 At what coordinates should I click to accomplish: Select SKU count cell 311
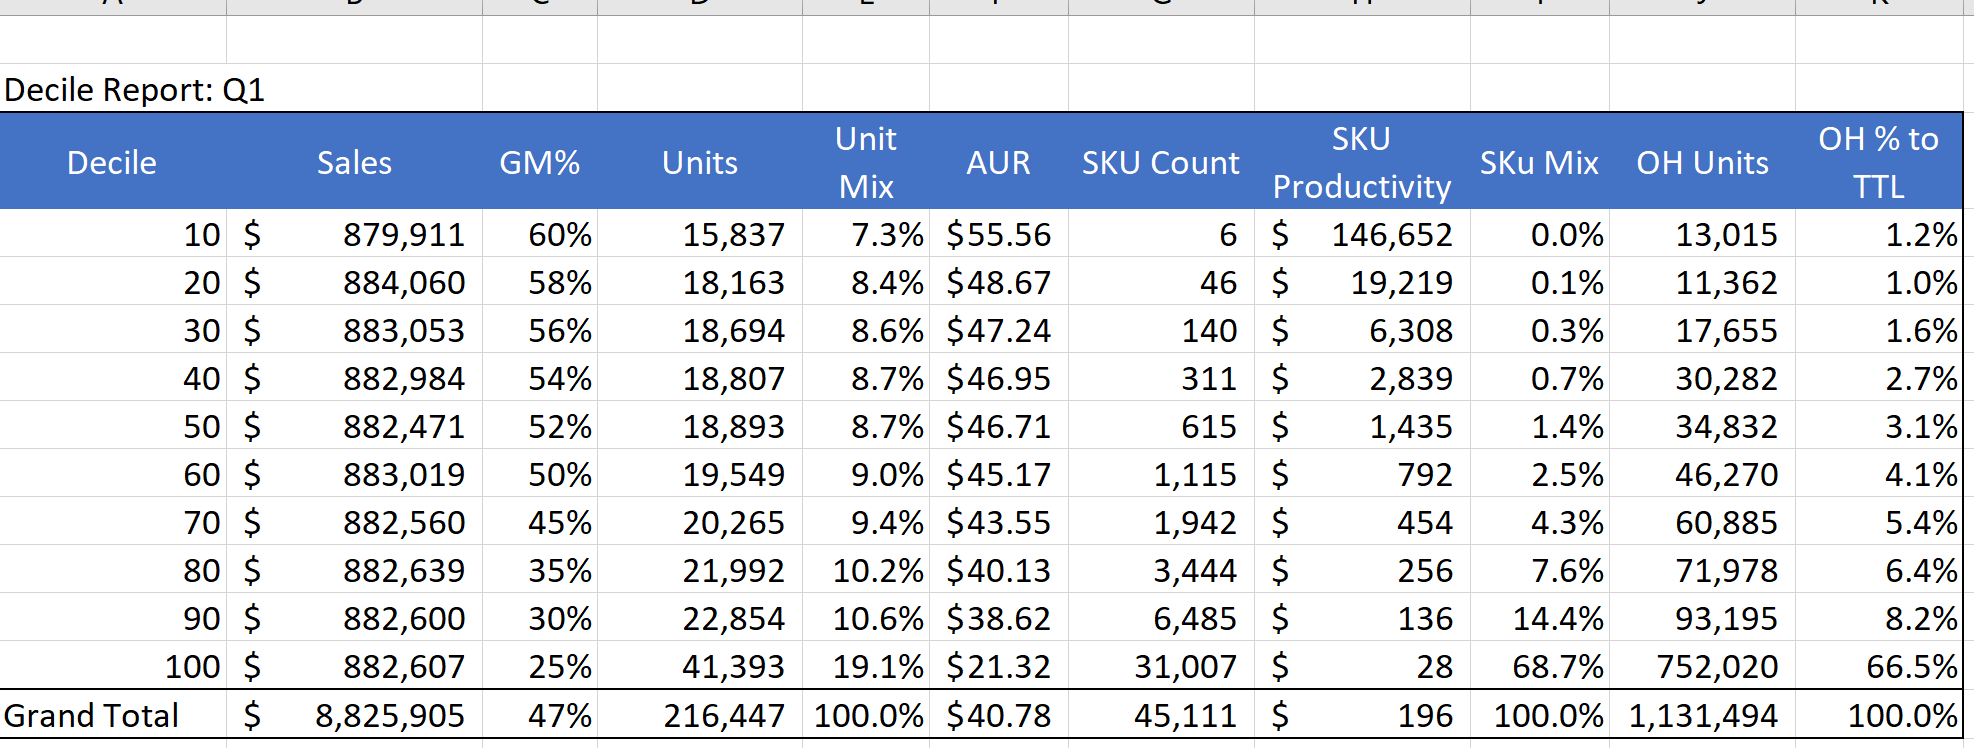[x=1161, y=378]
